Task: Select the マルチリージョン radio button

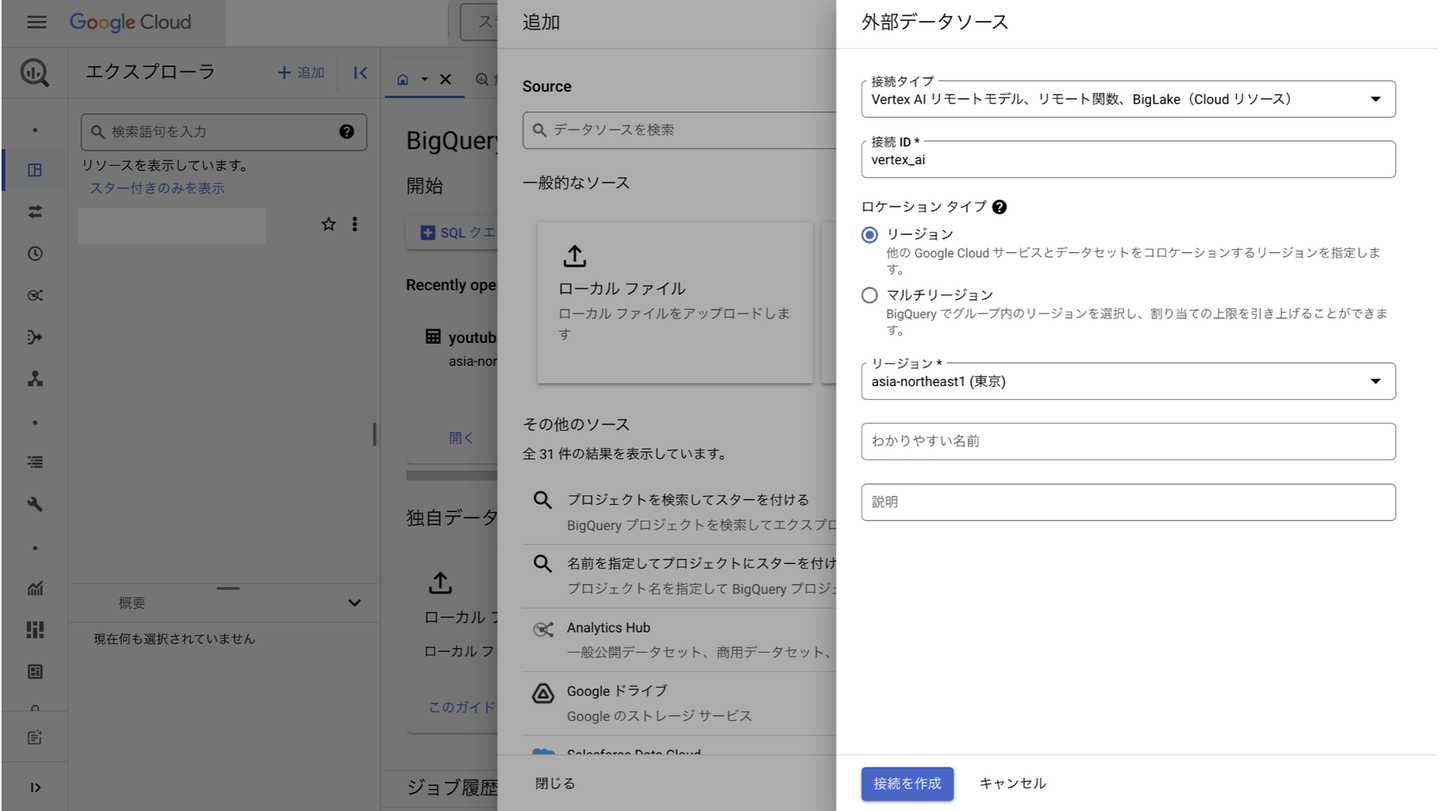Action: pos(869,295)
